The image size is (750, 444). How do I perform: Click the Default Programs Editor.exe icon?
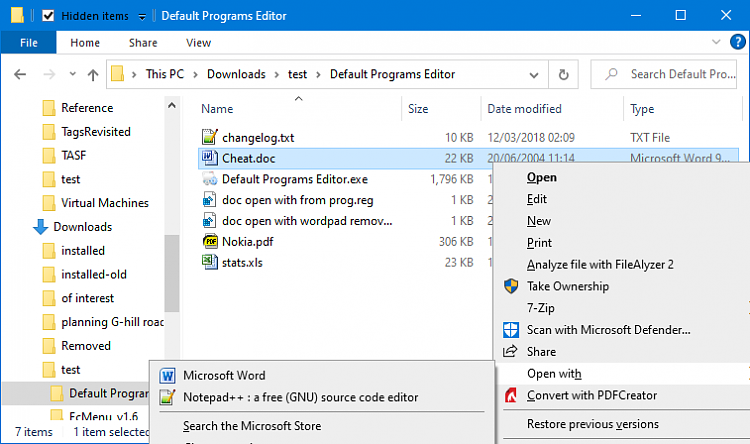(x=209, y=179)
